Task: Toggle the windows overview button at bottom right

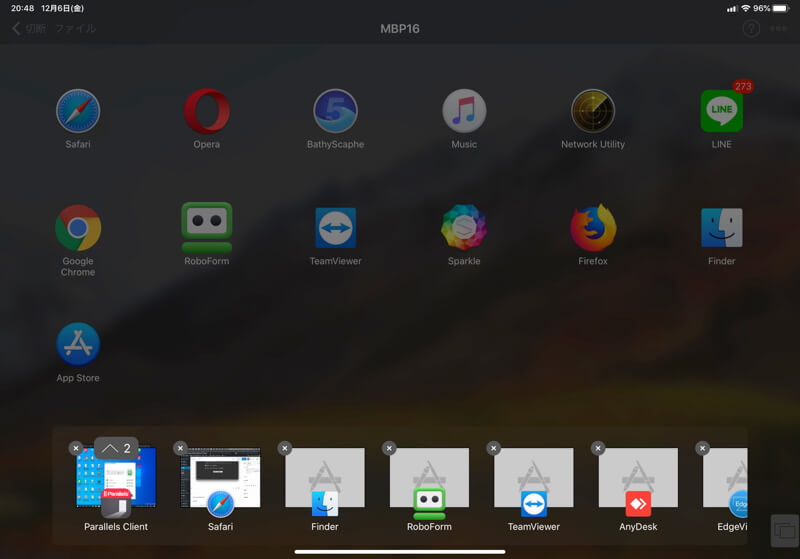Action: (784, 530)
